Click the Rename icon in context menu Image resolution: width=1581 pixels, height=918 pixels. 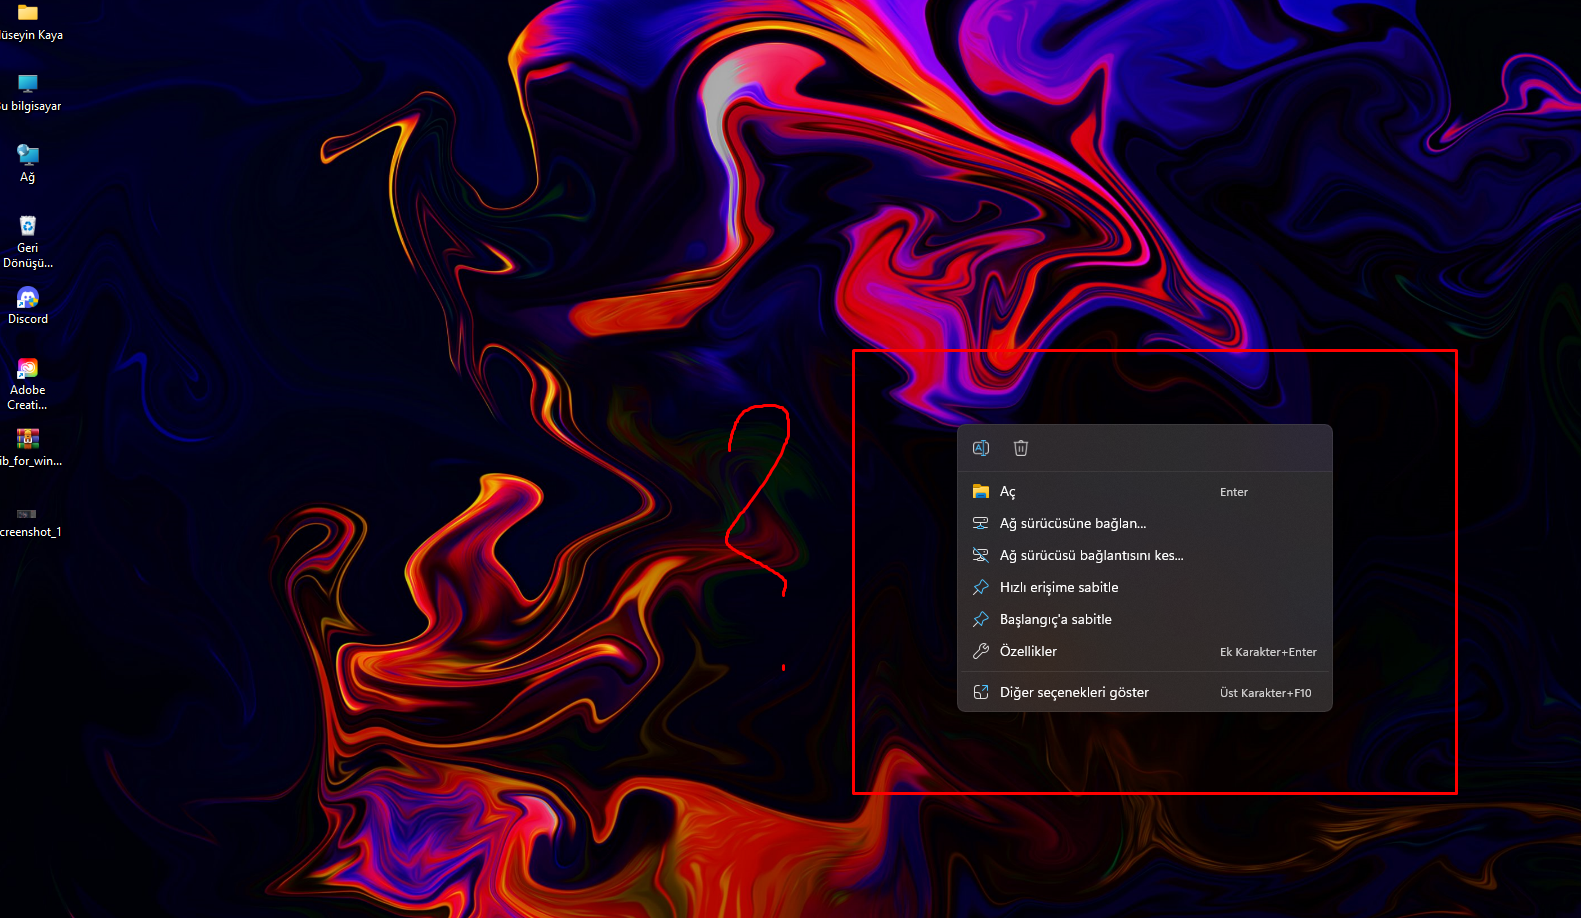click(x=981, y=448)
